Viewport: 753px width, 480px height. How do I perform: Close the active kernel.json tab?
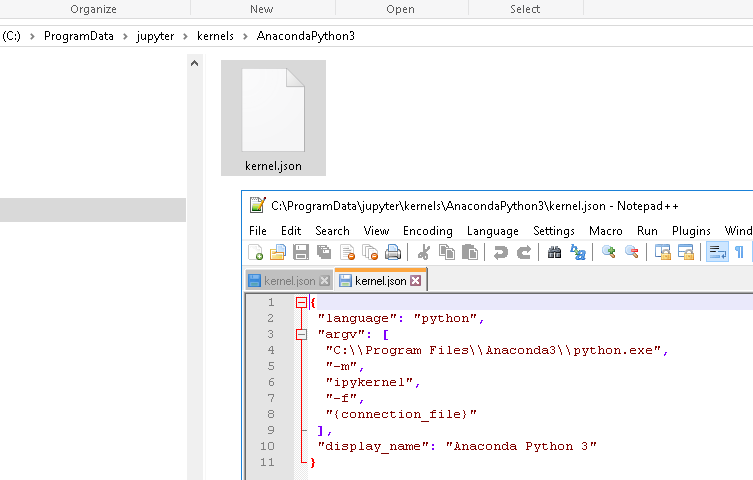pos(415,281)
